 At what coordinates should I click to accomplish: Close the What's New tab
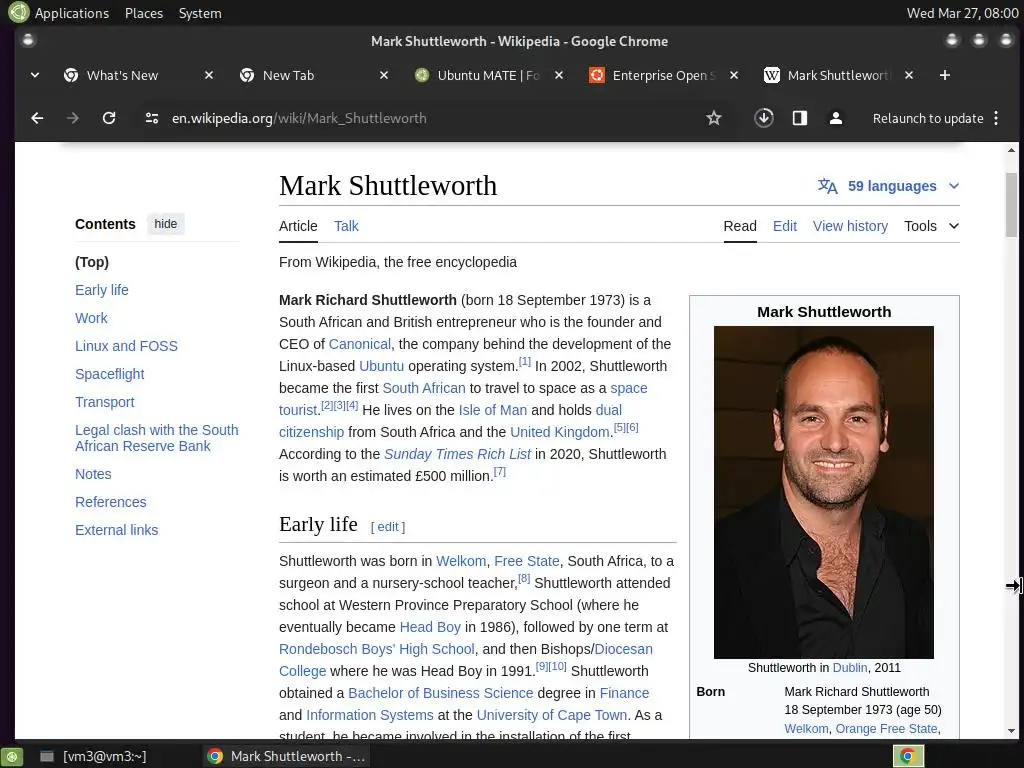pyautogui.click(x=209, y=75)
